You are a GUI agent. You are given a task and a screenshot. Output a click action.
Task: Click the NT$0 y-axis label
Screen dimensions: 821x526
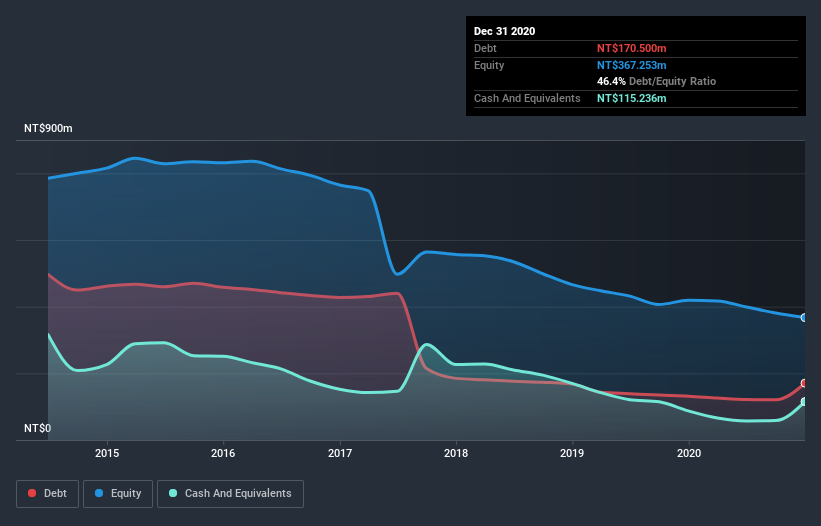click(38, 429)
